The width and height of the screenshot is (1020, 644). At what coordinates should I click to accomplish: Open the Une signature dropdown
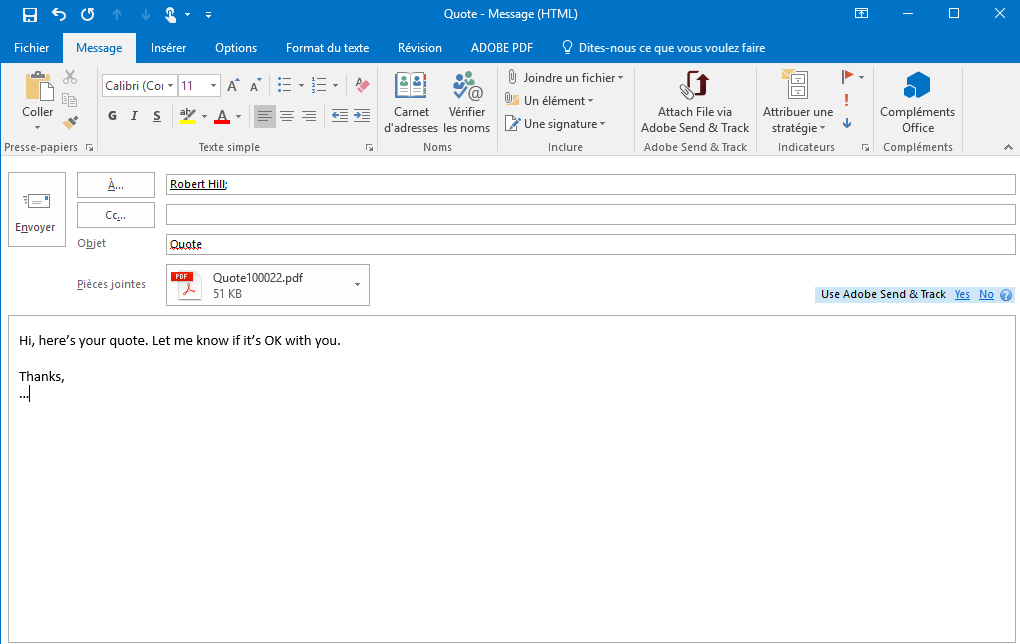(557, 124)
